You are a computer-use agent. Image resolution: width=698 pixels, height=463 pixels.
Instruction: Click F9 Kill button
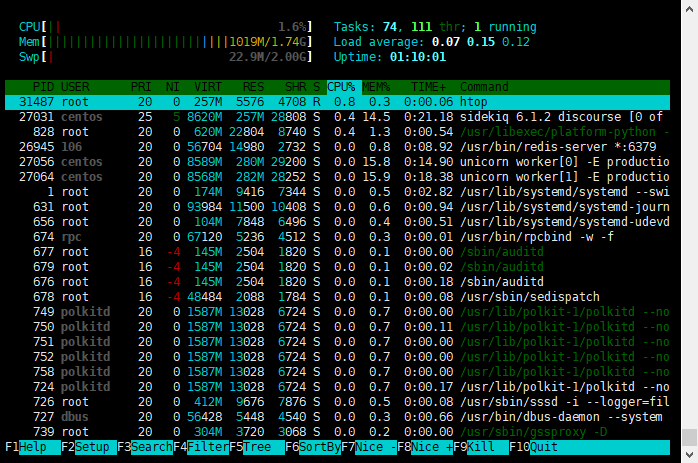pos(481,447)
